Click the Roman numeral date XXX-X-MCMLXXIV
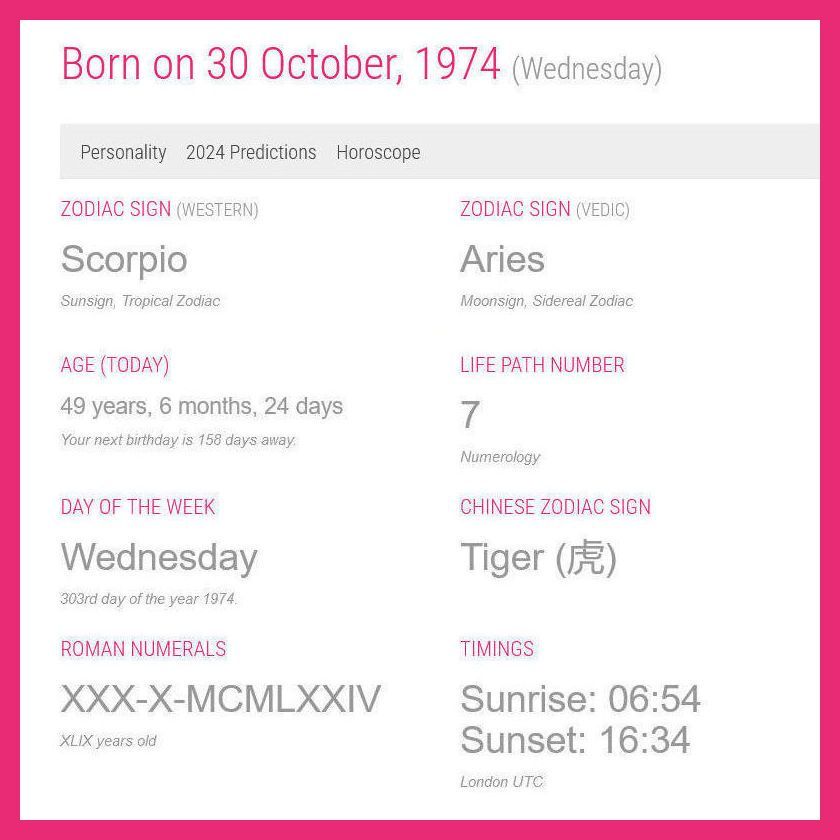The image size is (840, 840). point(220,699)
